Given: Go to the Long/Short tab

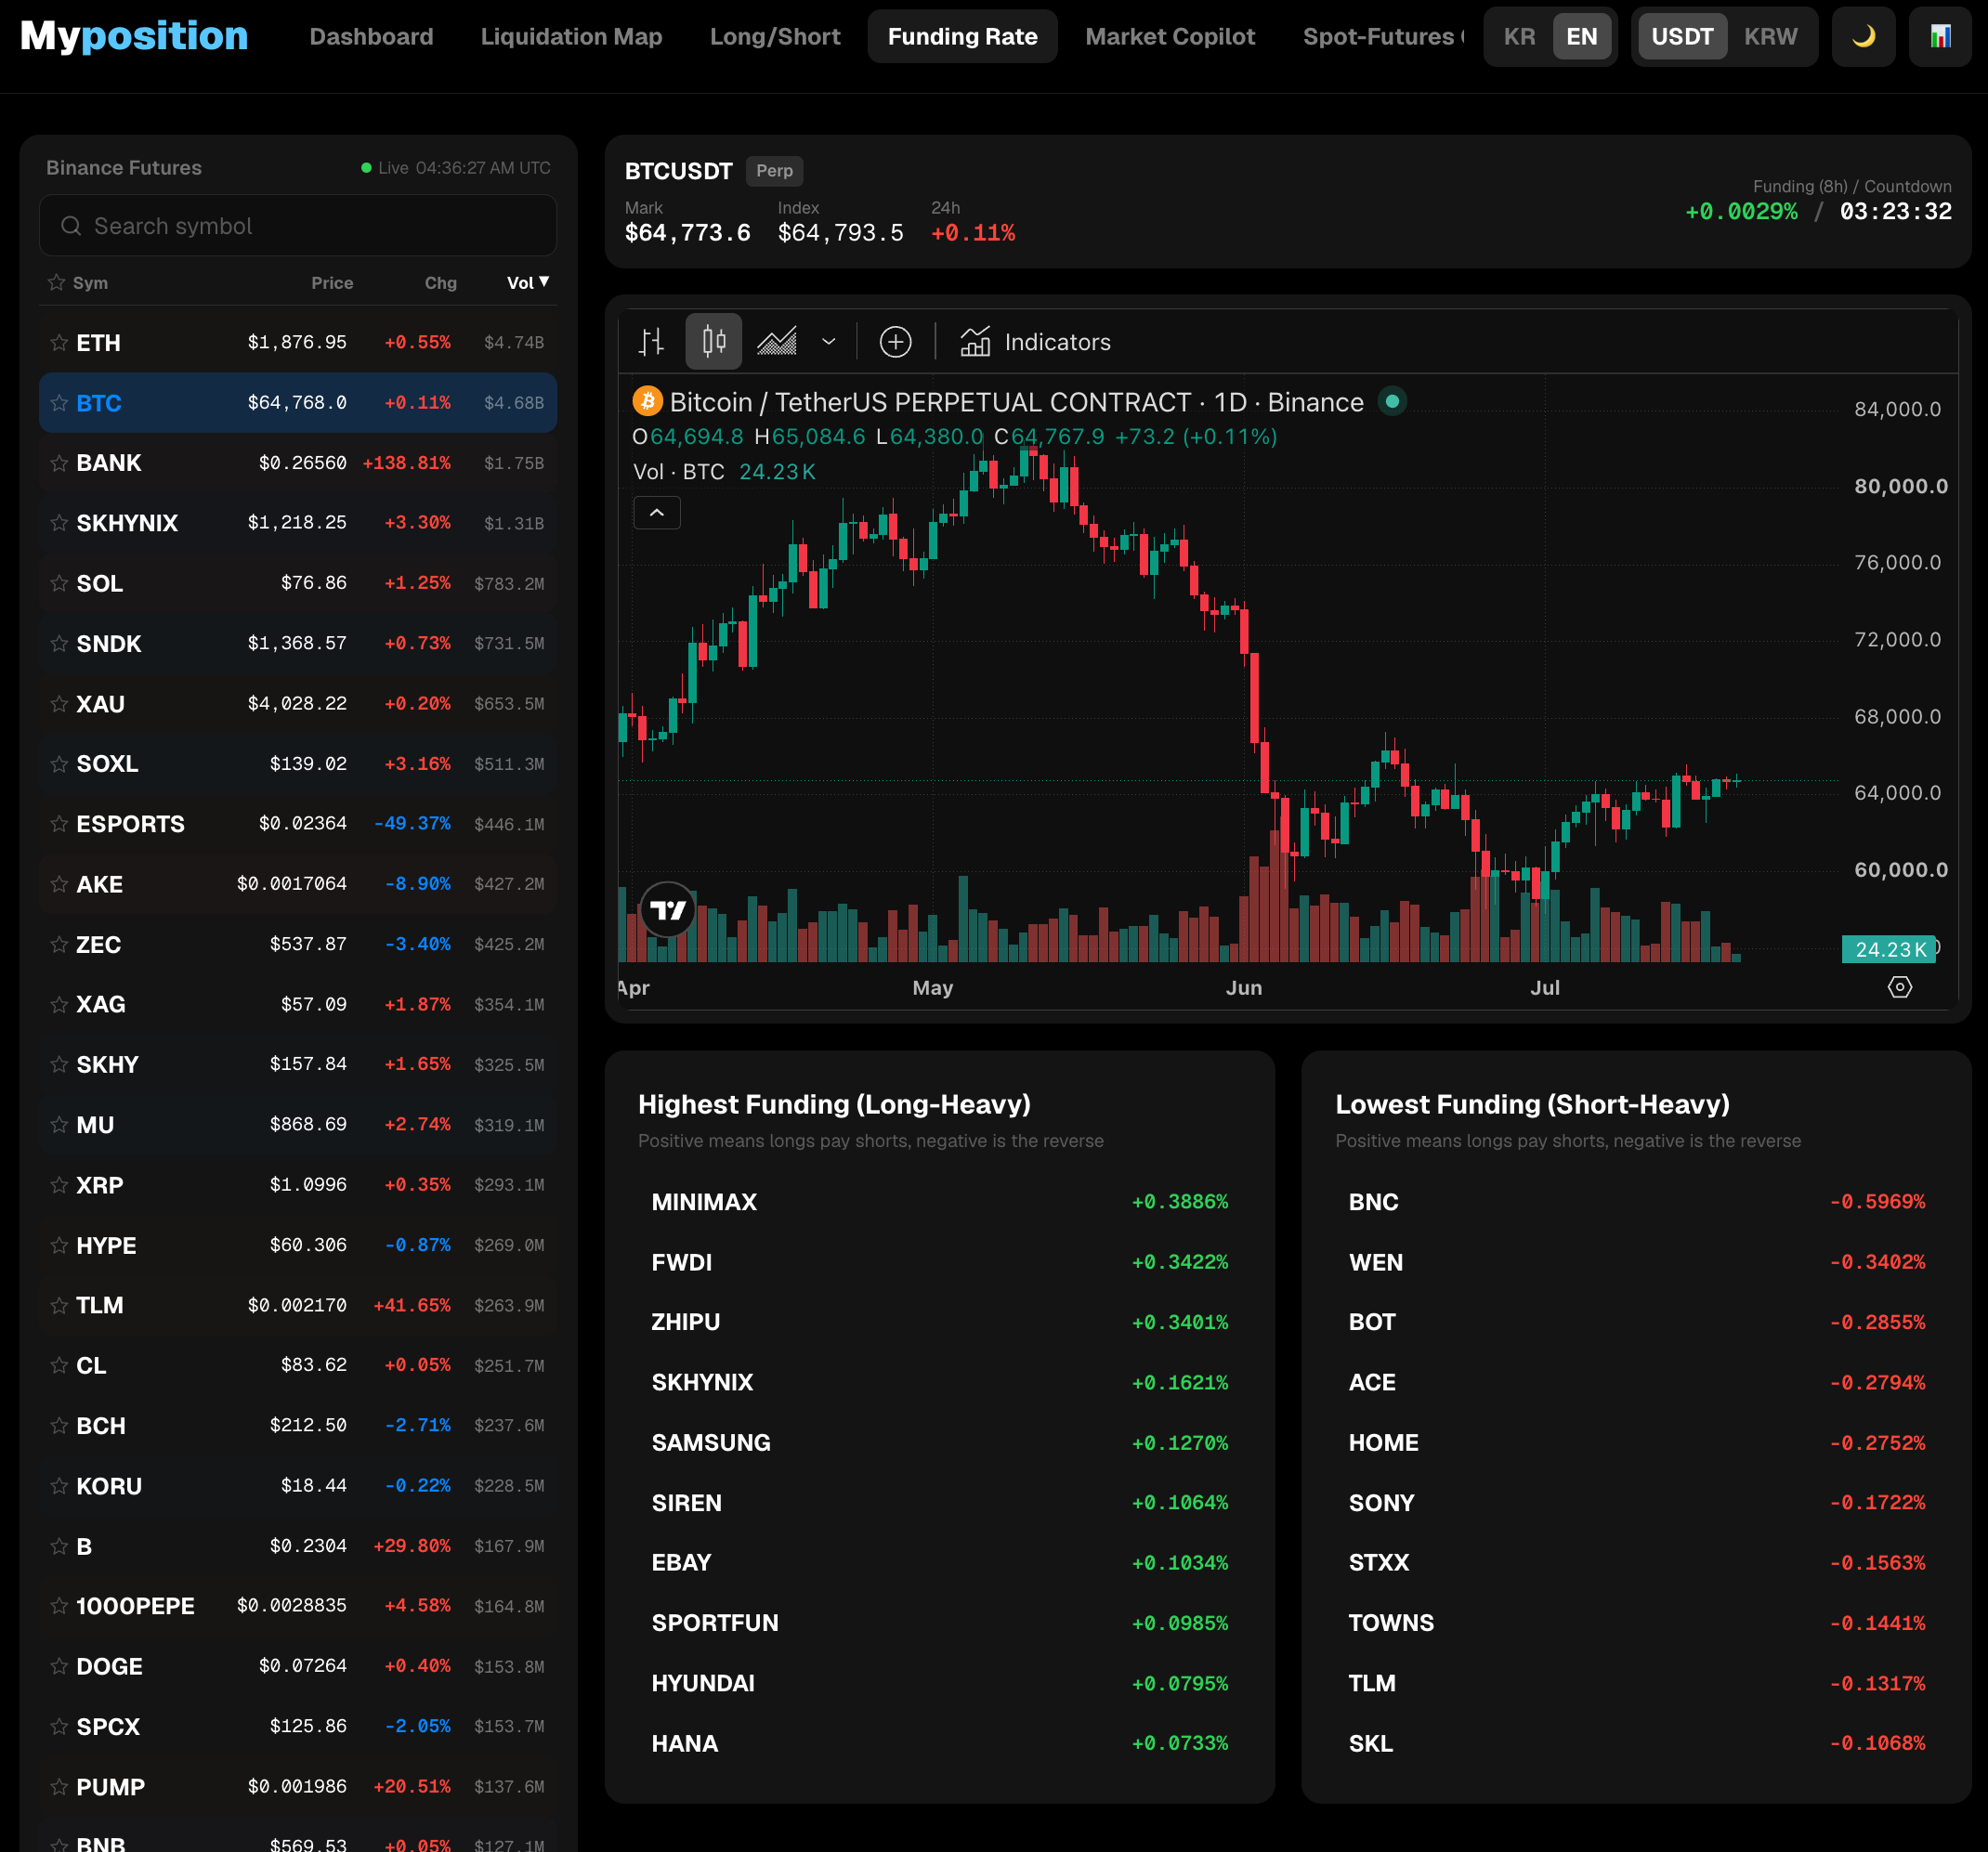Looking at the screenshot, I should pyautogui.click(x=774, y=37).
